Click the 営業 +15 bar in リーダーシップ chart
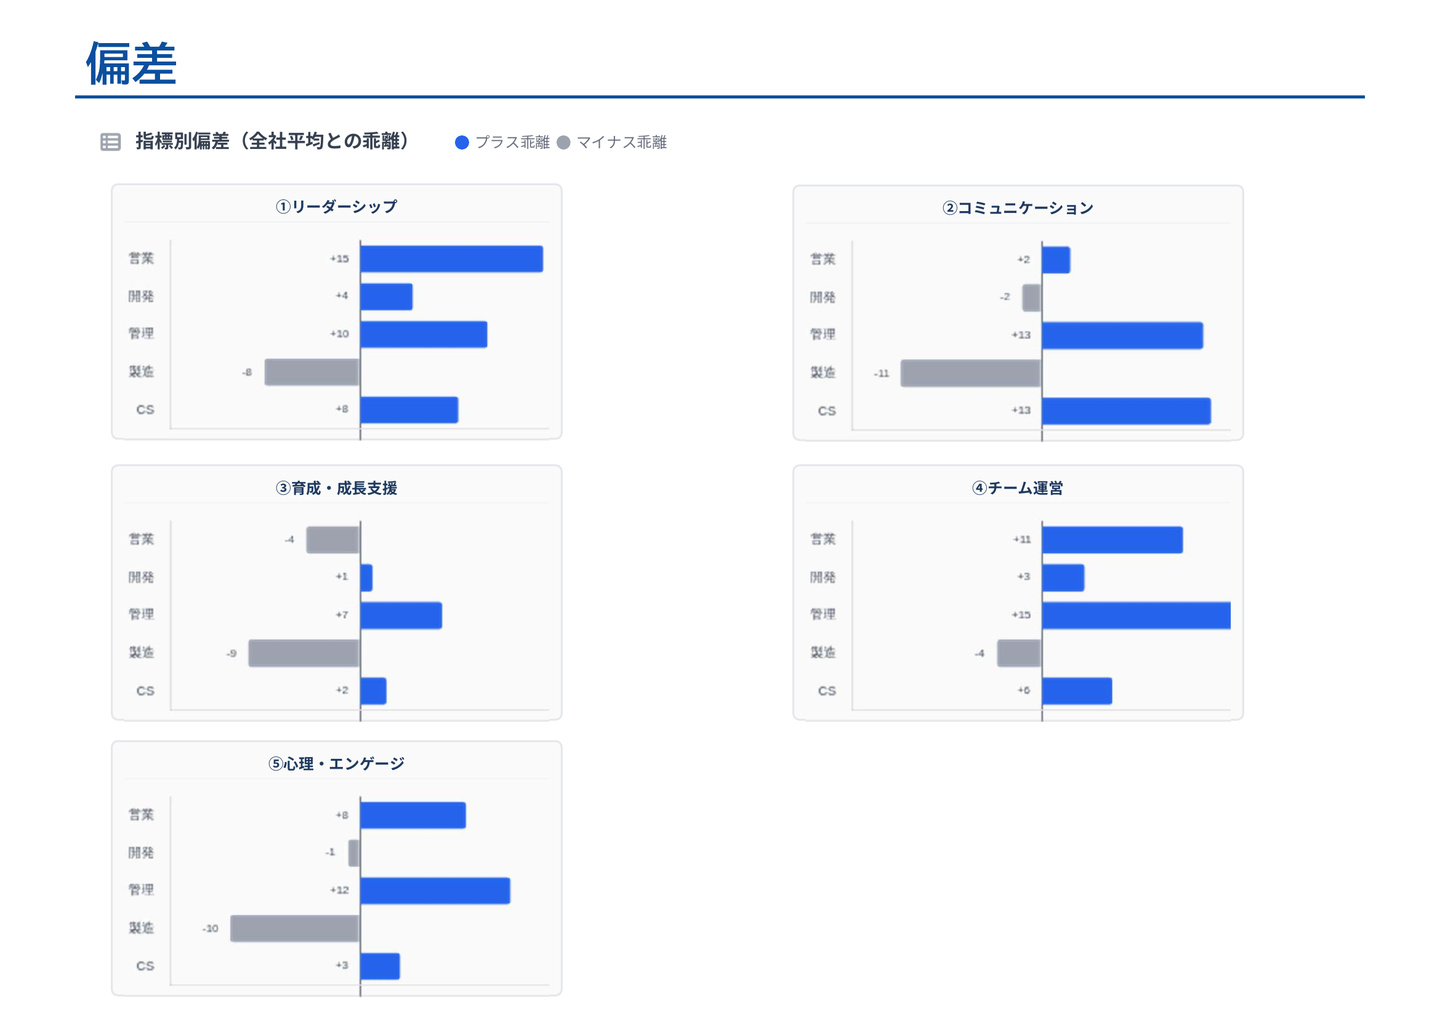 tap(451, 259)
